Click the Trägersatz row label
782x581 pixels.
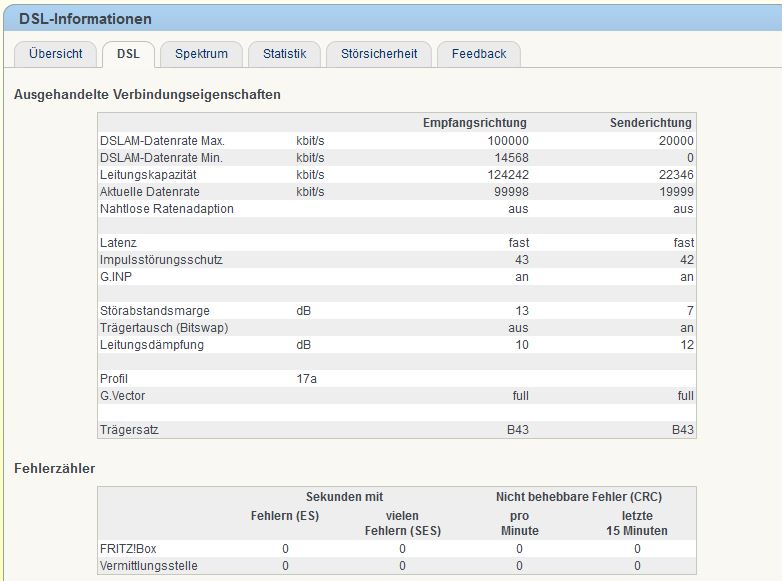pos(129,430)
